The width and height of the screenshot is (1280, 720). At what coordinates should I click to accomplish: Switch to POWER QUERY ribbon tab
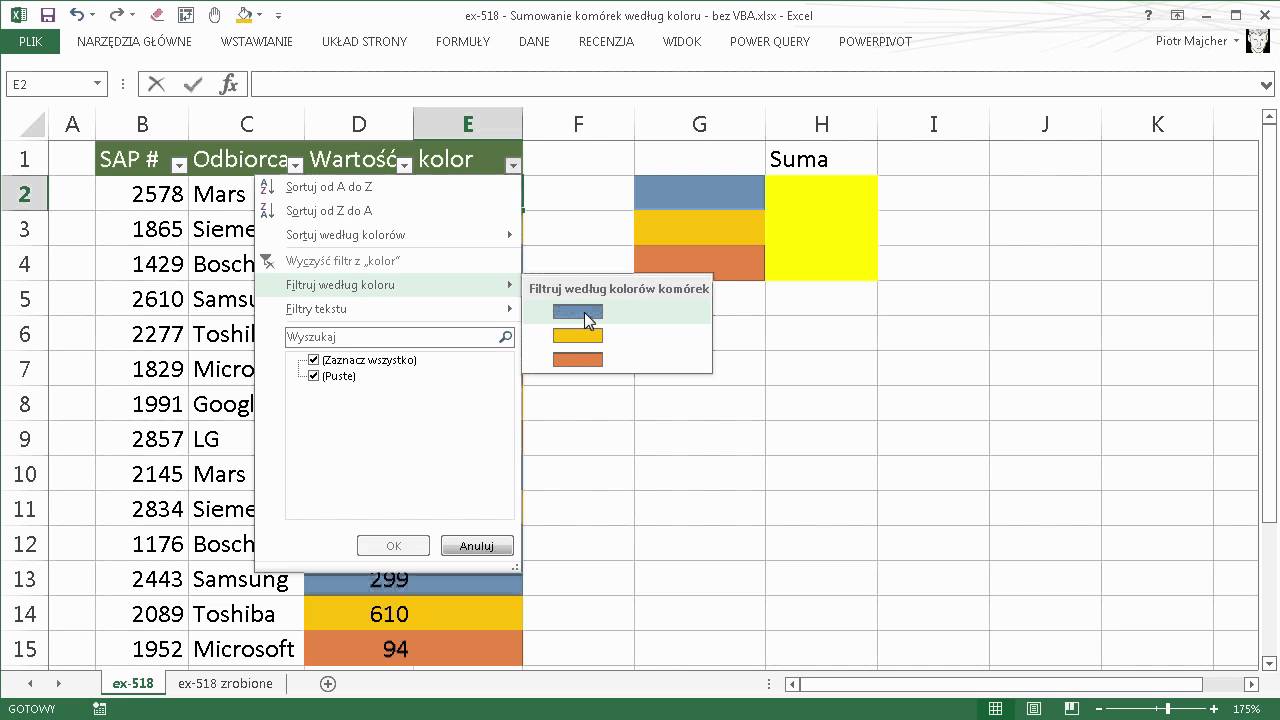(x=770, y=42)
